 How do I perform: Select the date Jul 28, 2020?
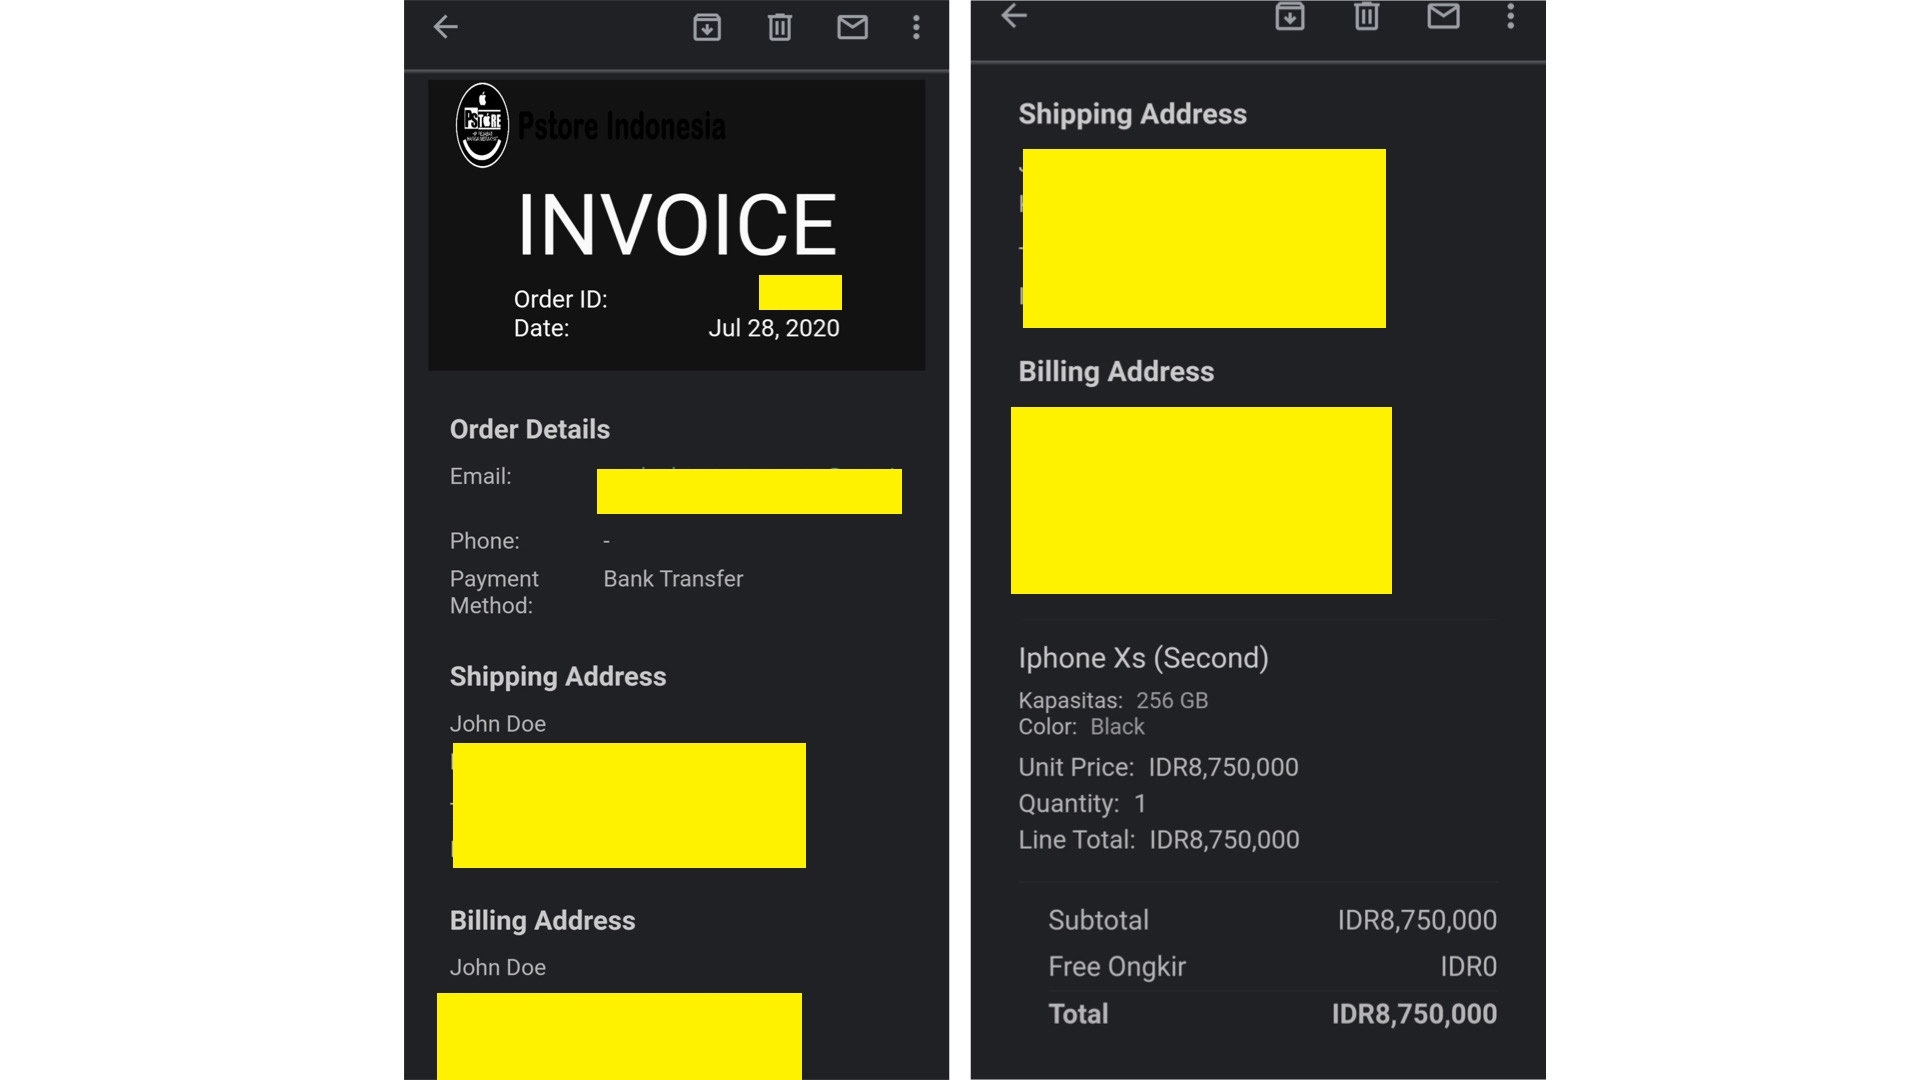point(774,328)
